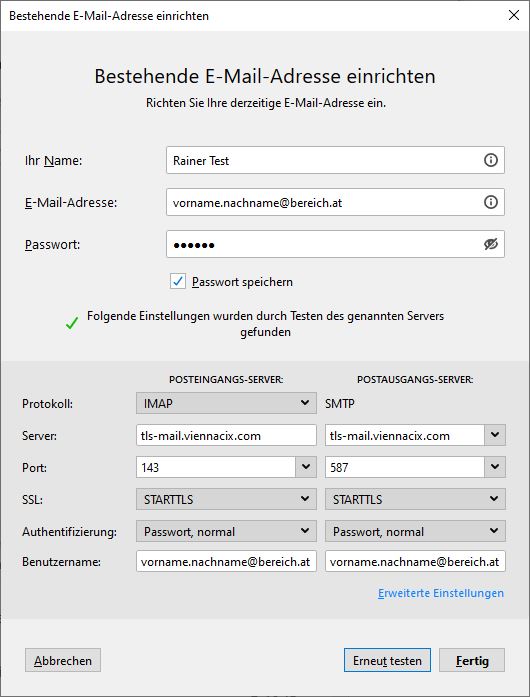Screen dimensions: 530x697
Task: Expand the outgoing server name dropdown arrow
Action: pos(495,435)
